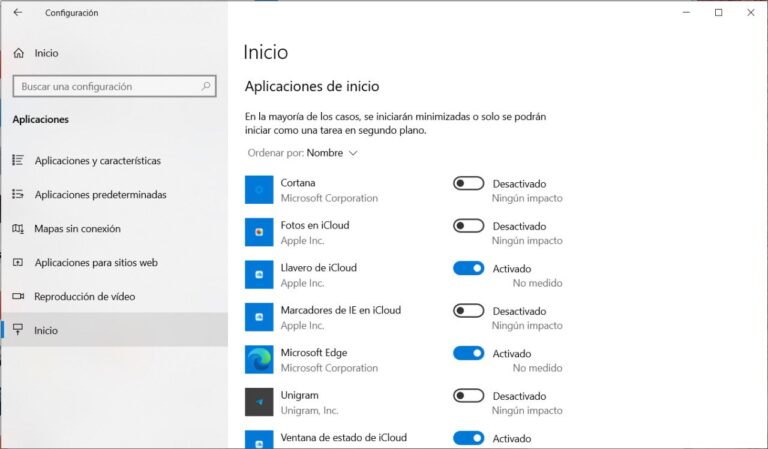
Task: Click the Llavero de iCloud name
Action: coord(318,268)
